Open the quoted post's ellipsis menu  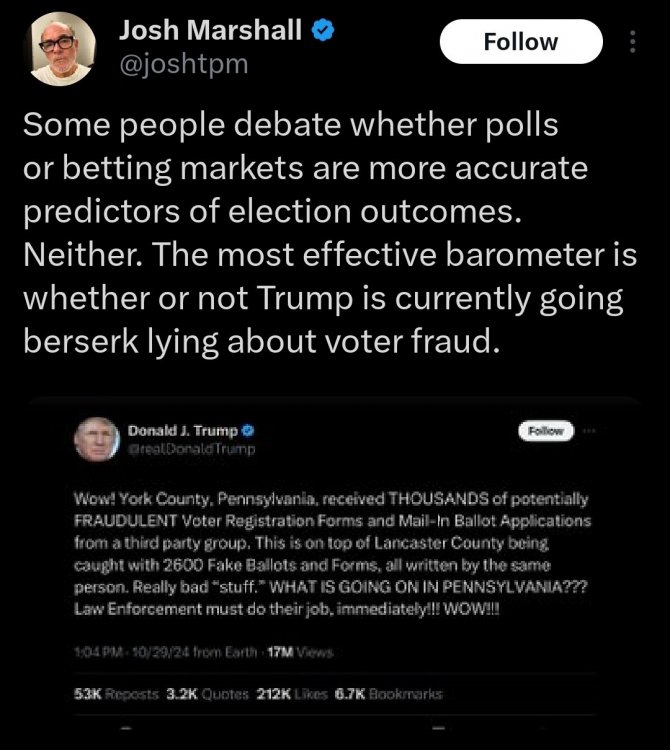pos(589,431)
